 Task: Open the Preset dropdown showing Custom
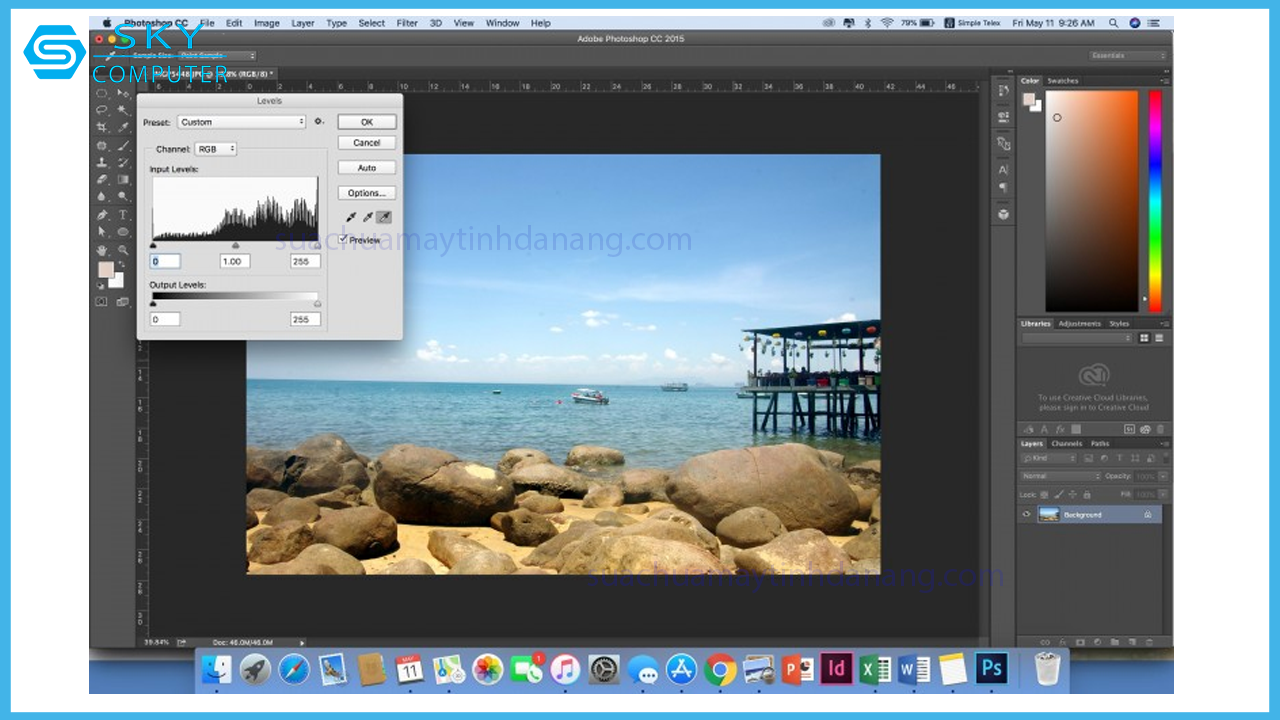click(x=241, y=122)
